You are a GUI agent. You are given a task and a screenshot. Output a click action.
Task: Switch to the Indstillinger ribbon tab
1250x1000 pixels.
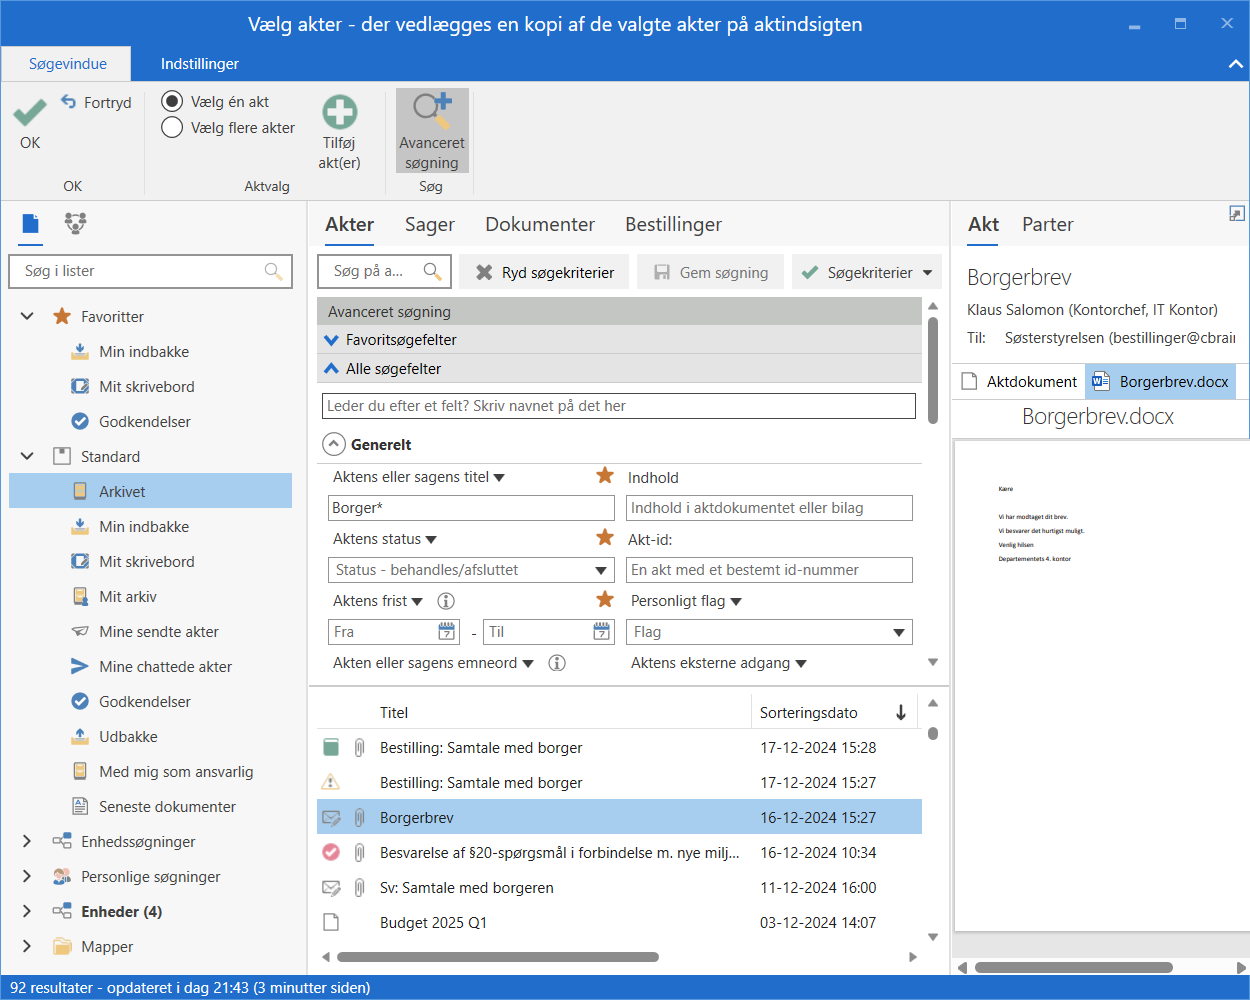pos(200,64)
